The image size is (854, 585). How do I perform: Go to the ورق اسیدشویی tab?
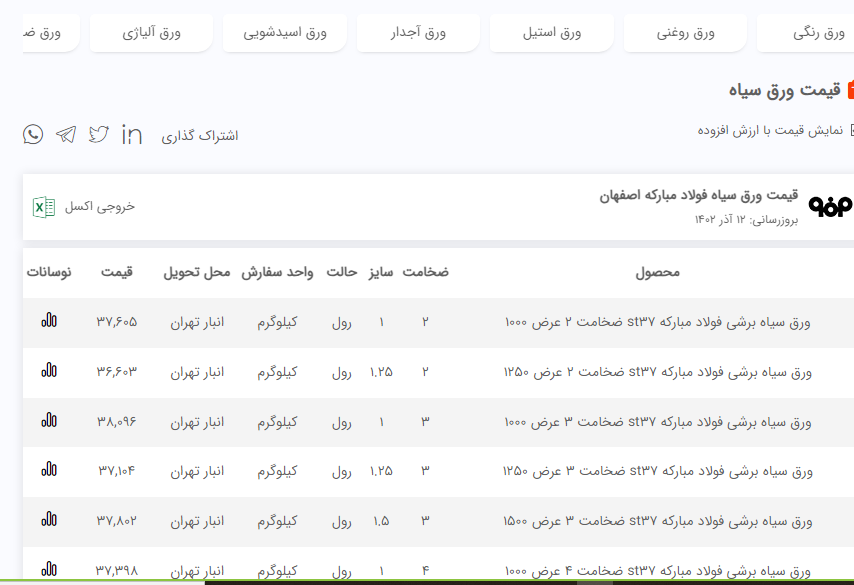[285, 33]
